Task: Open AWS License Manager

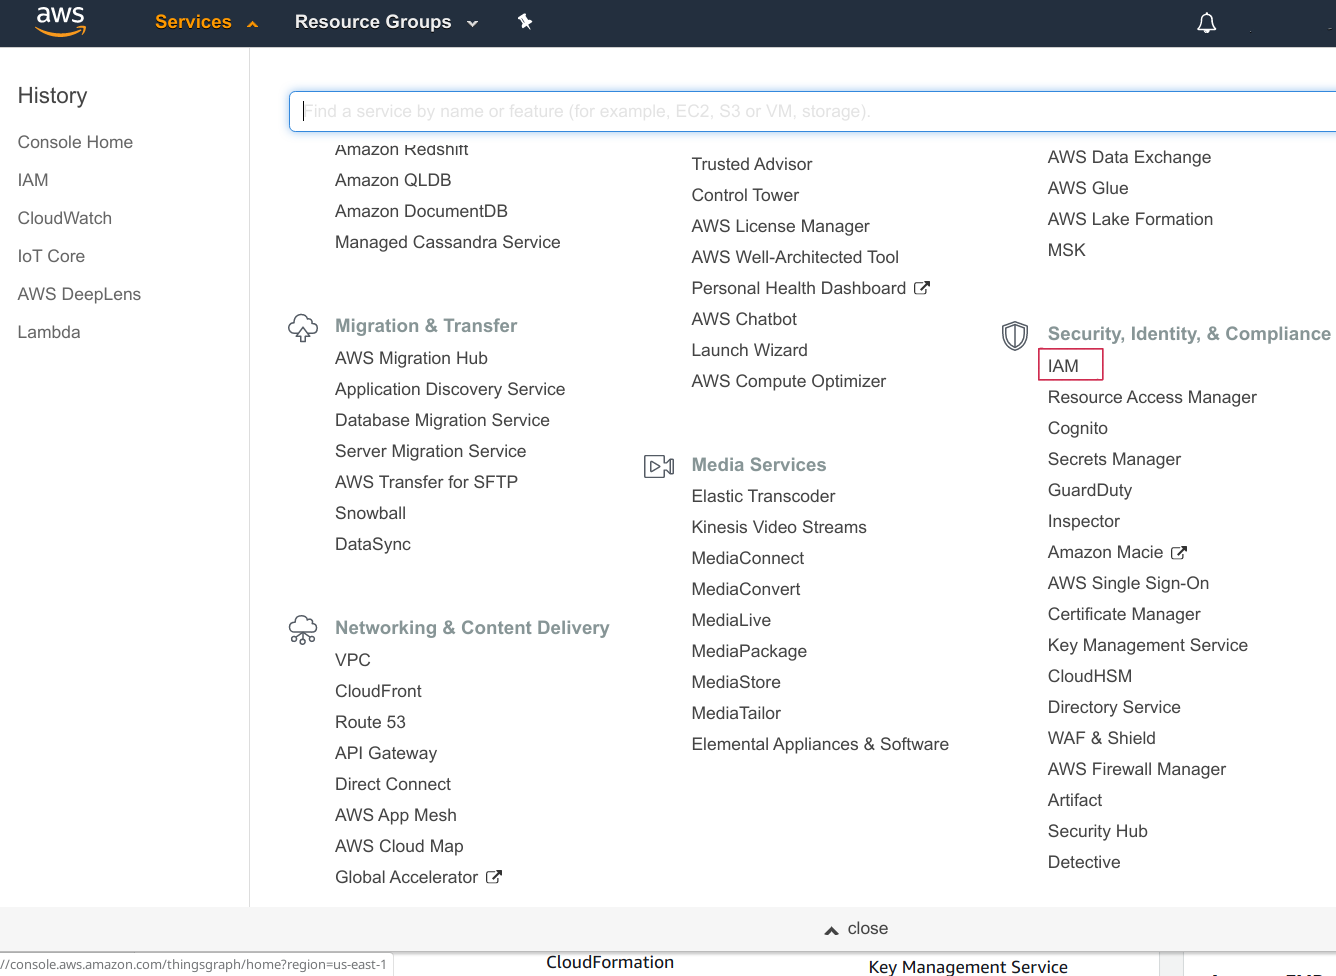Action: (780, 226)
